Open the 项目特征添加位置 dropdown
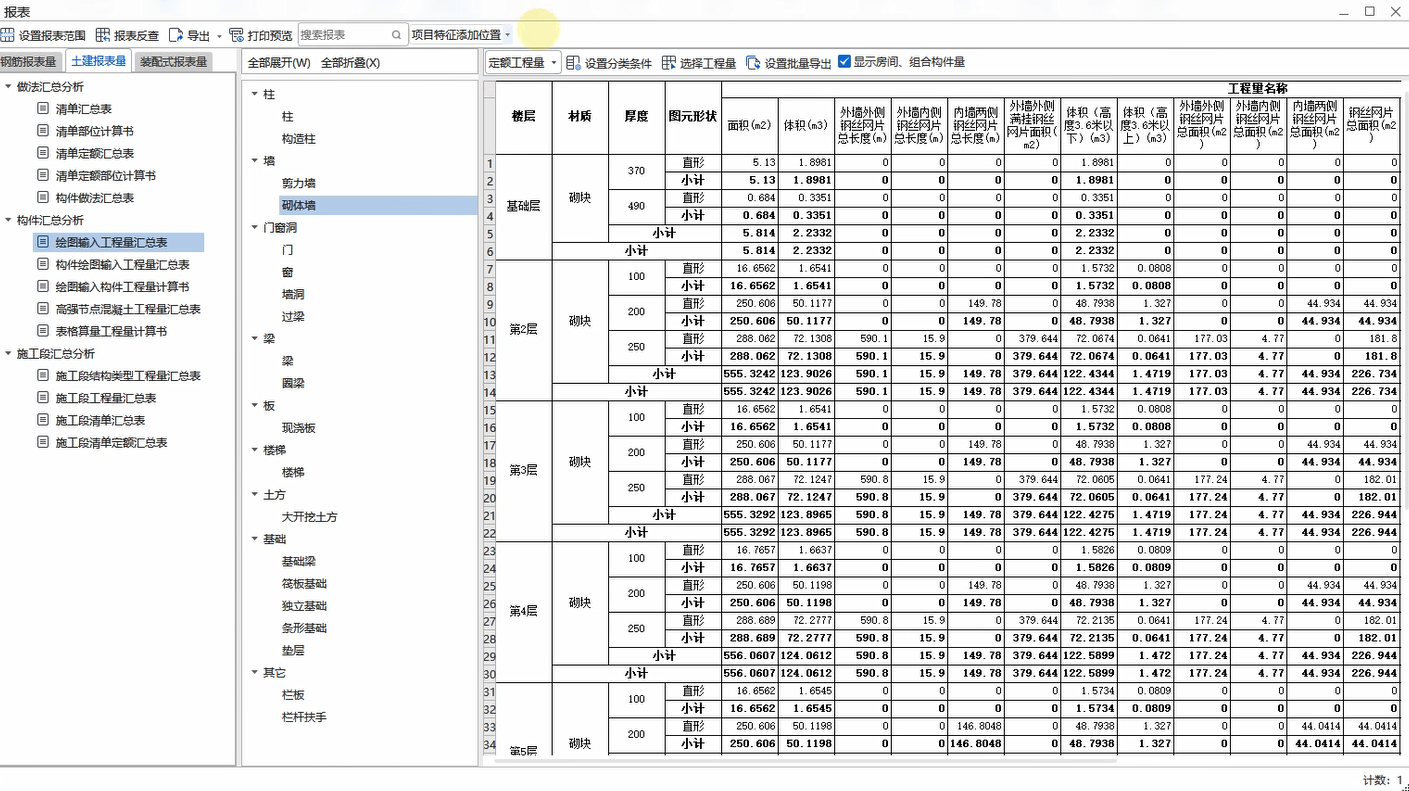The width and height of the screenshot is (1409, 791). (461, 35)
